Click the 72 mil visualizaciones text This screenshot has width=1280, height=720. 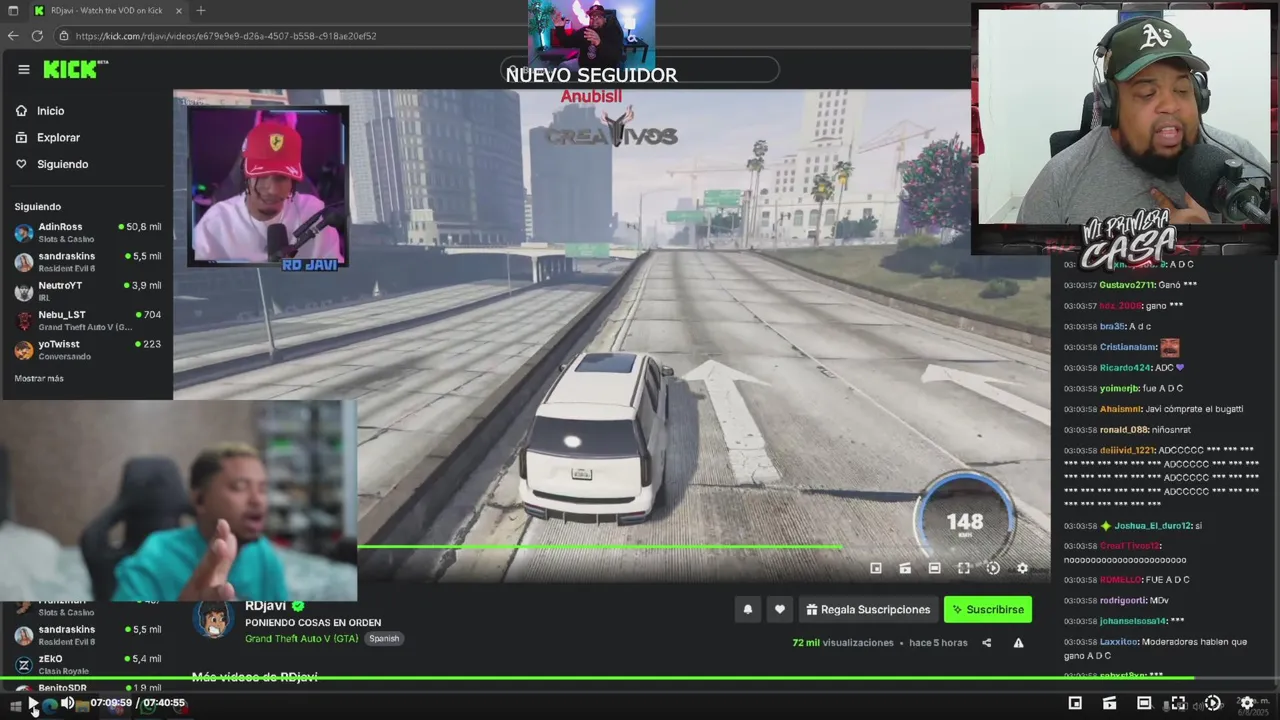tap(843, 643)
